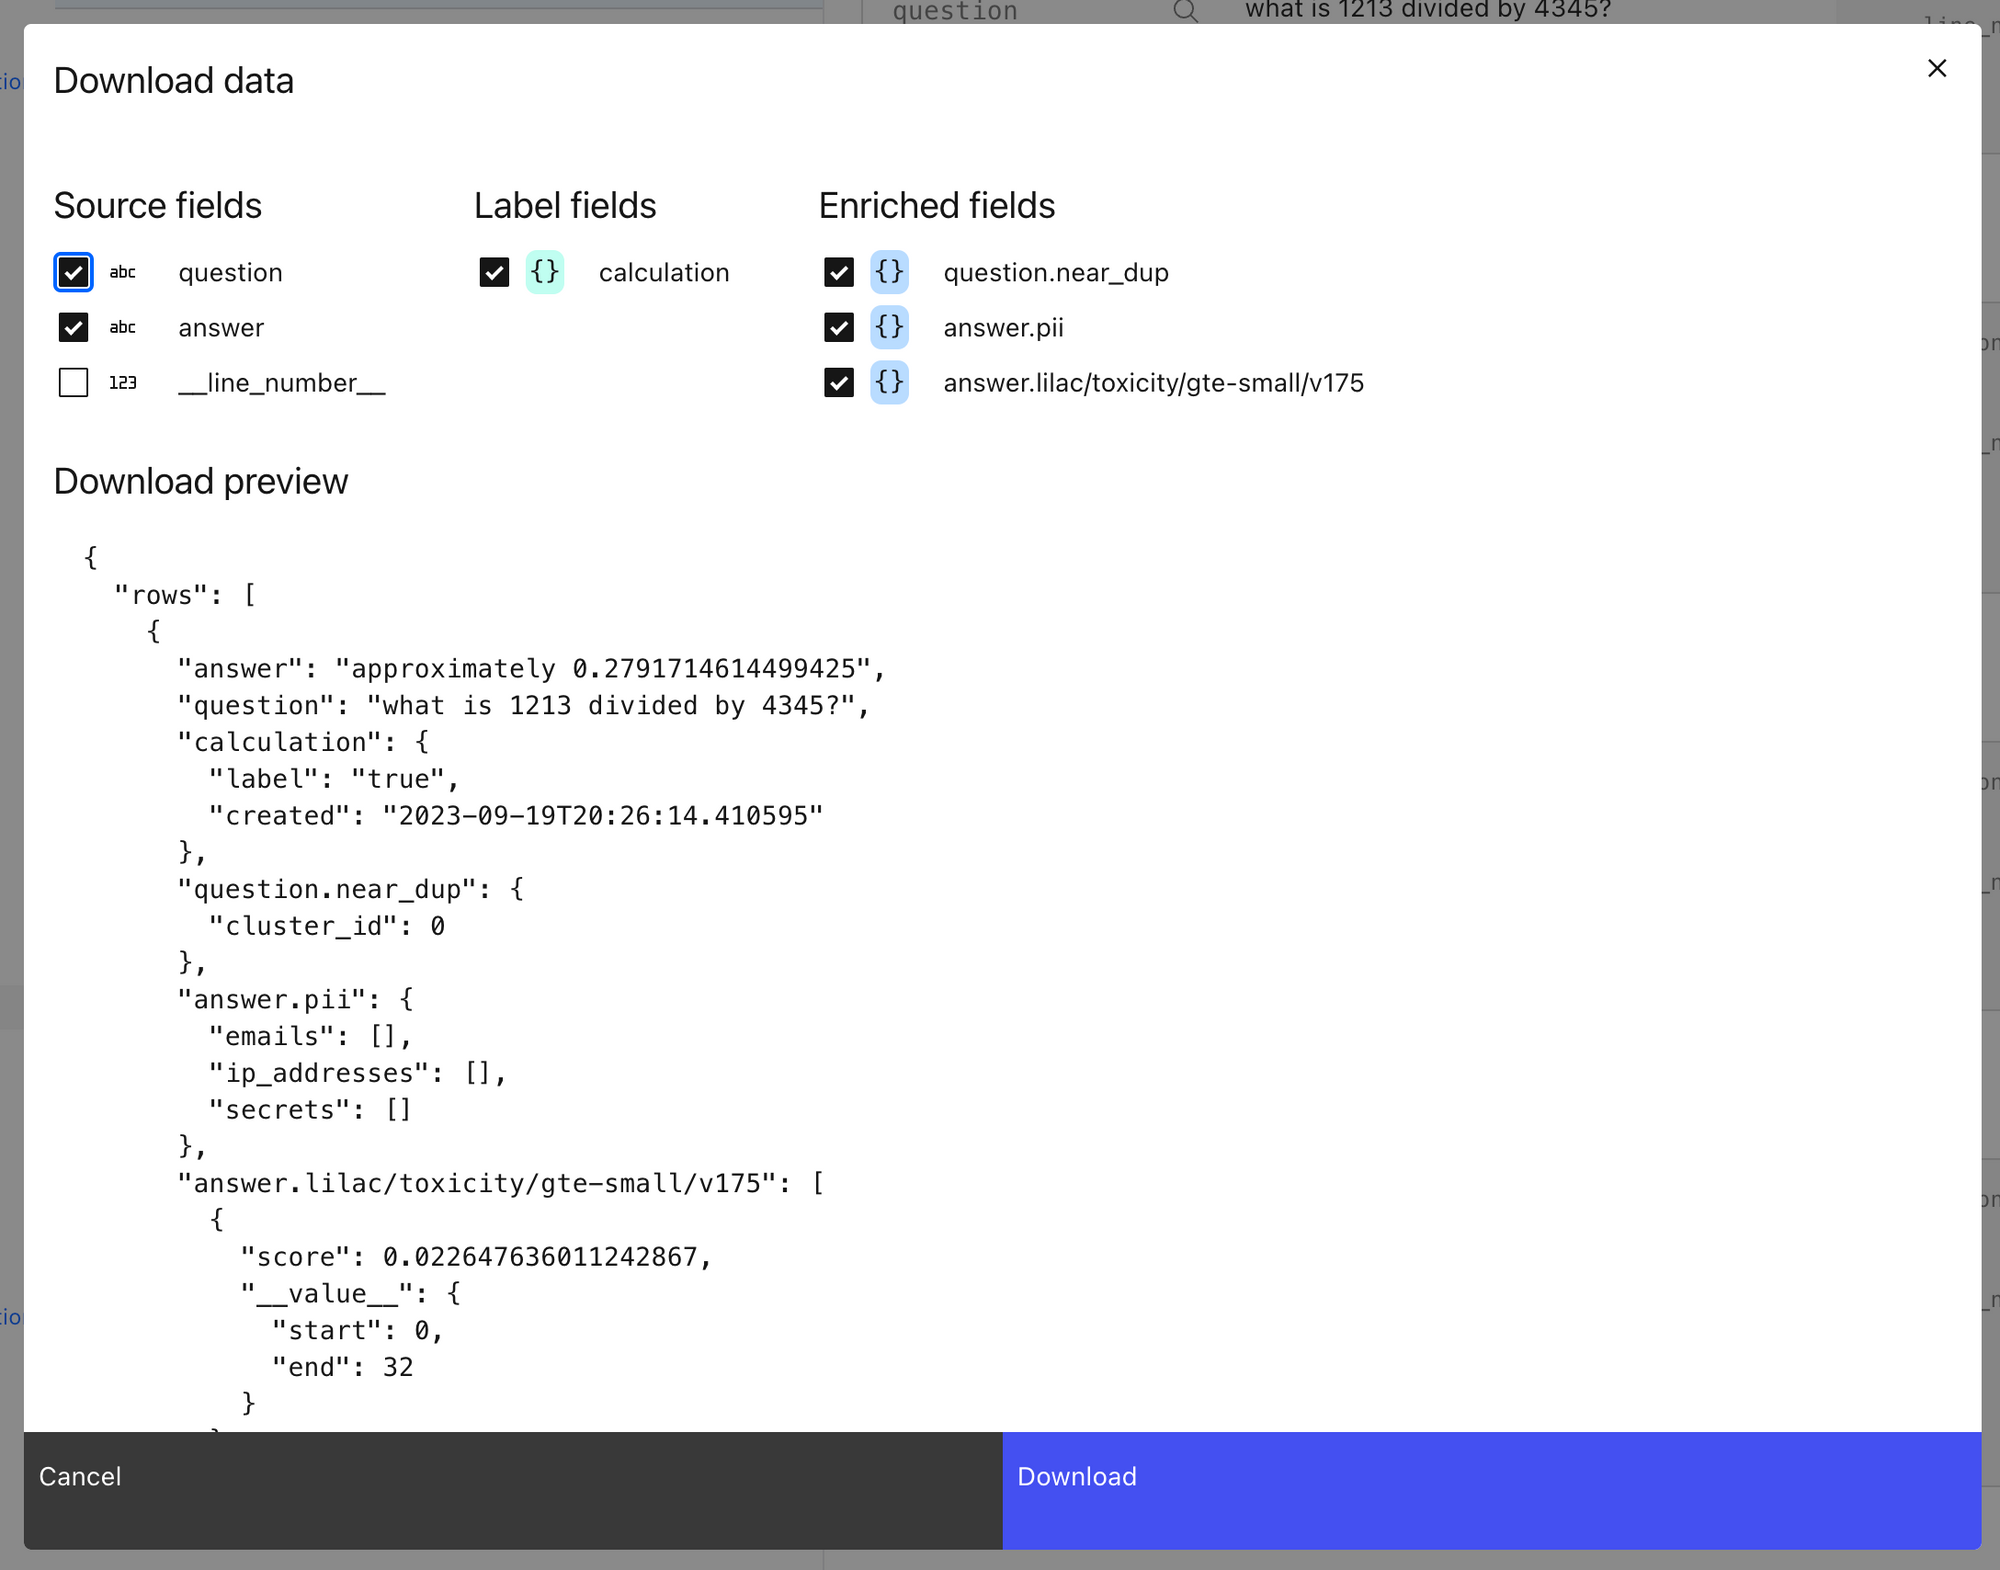Uncheck the calculation label field checkbox
The image size is (2000, 1570).
494,273
